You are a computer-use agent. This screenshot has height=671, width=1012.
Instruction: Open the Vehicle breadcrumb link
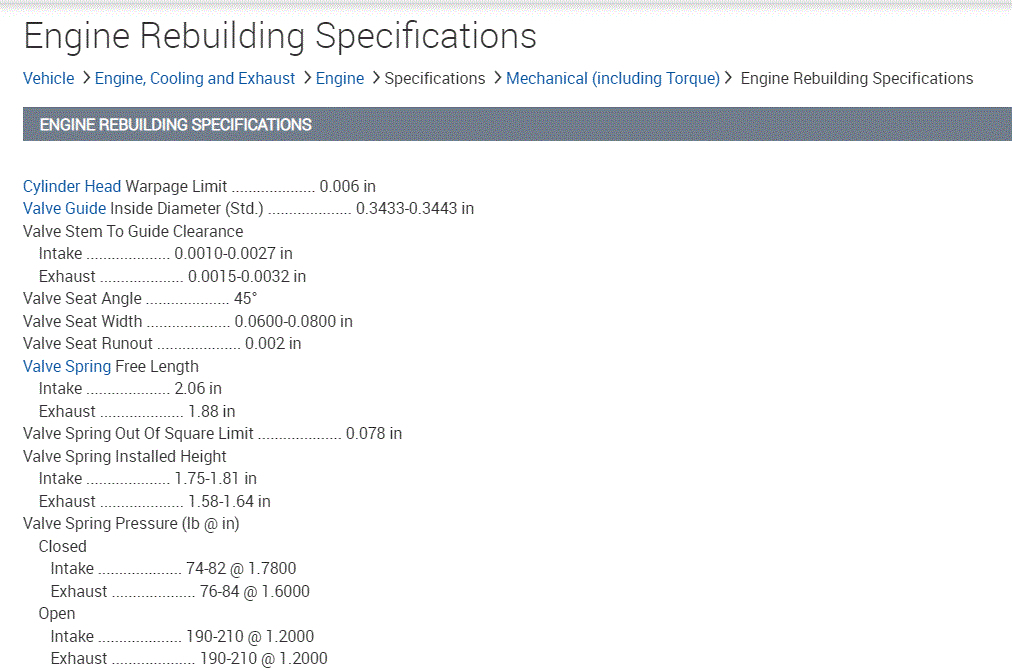(x=48, y=78)
